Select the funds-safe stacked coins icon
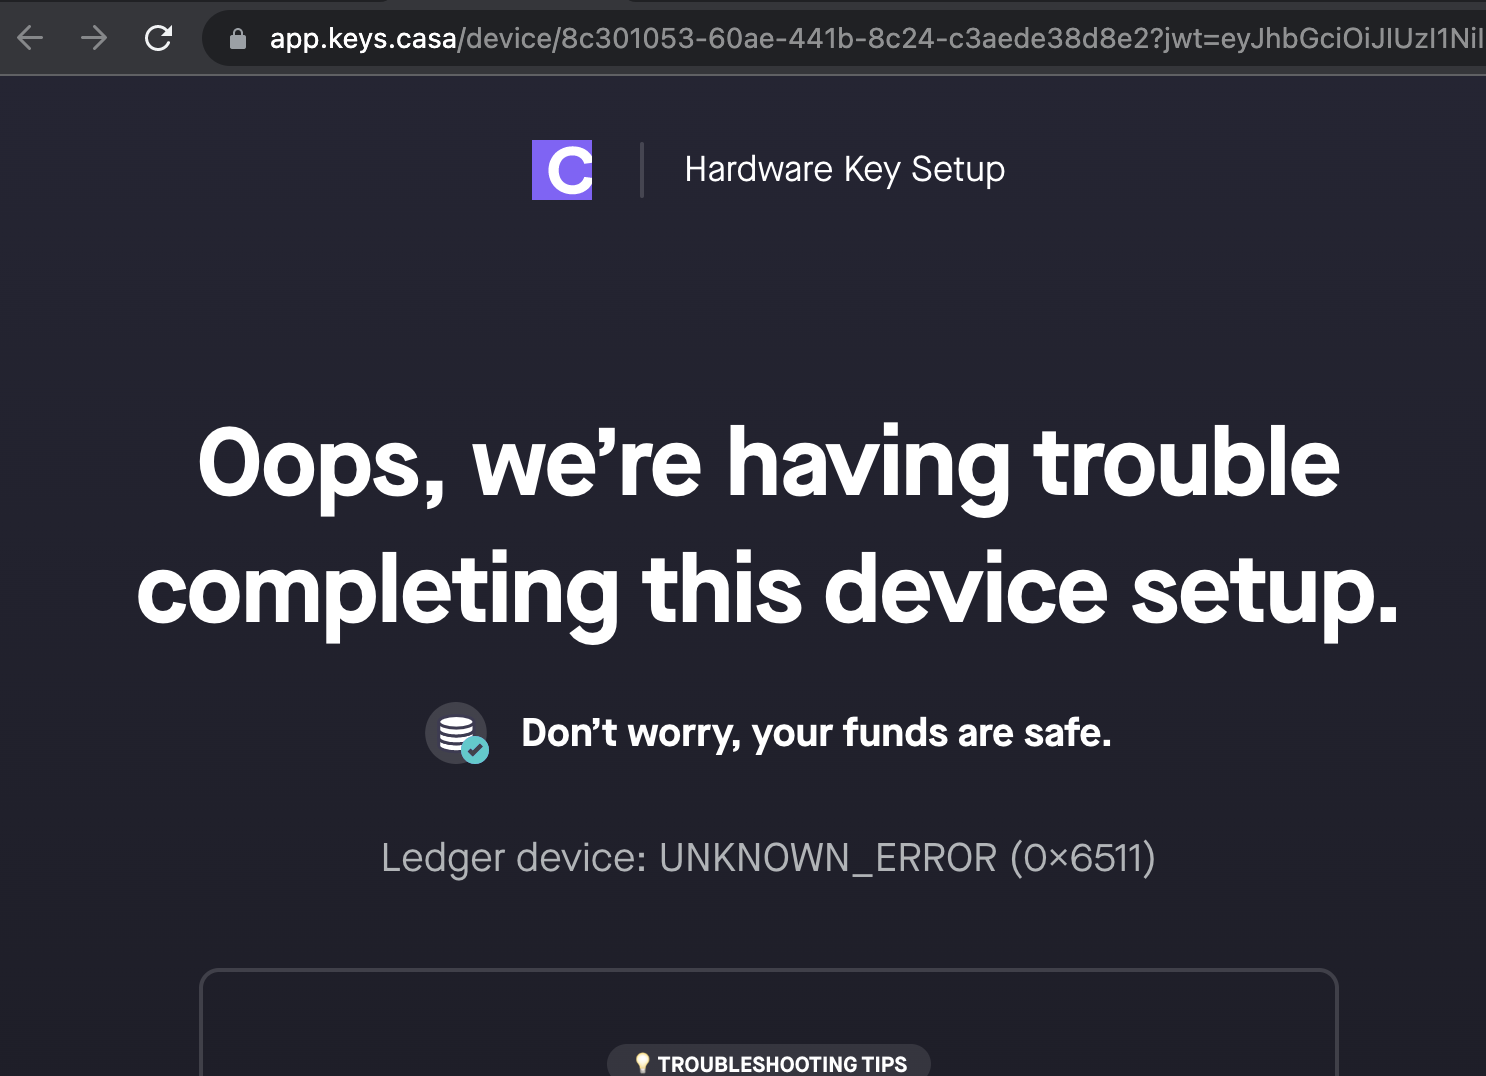The image size is (1486, 1076). point(457,732)
